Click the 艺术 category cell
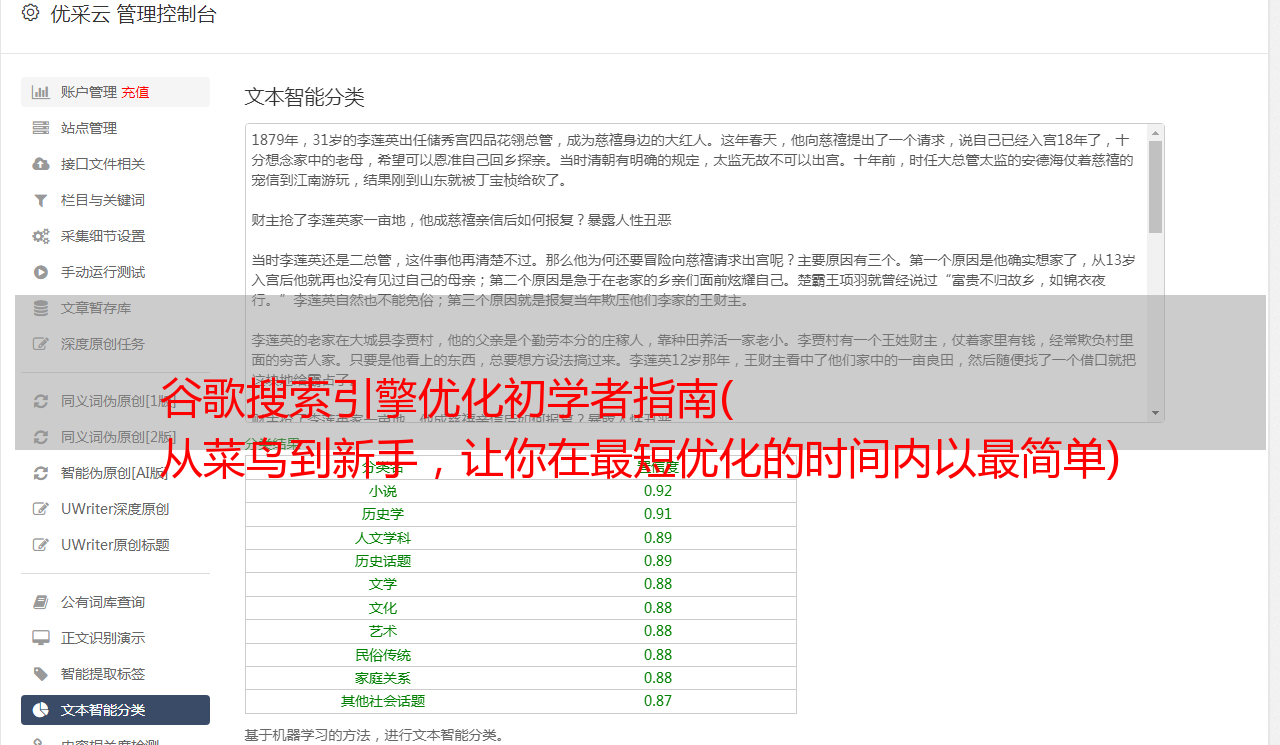Screen dimensions: 1280x745 point(383,631)
